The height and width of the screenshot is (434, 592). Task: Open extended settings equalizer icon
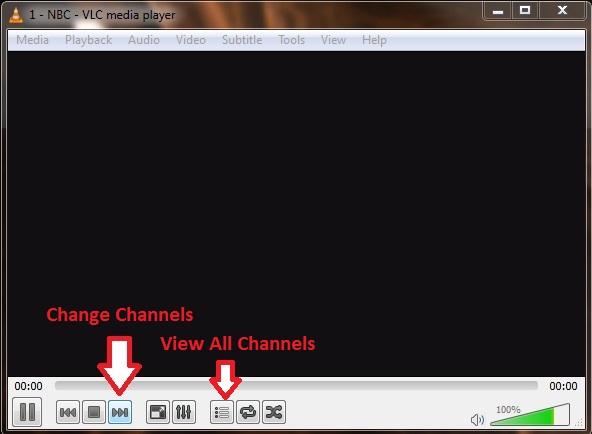[x=184, y=412]
